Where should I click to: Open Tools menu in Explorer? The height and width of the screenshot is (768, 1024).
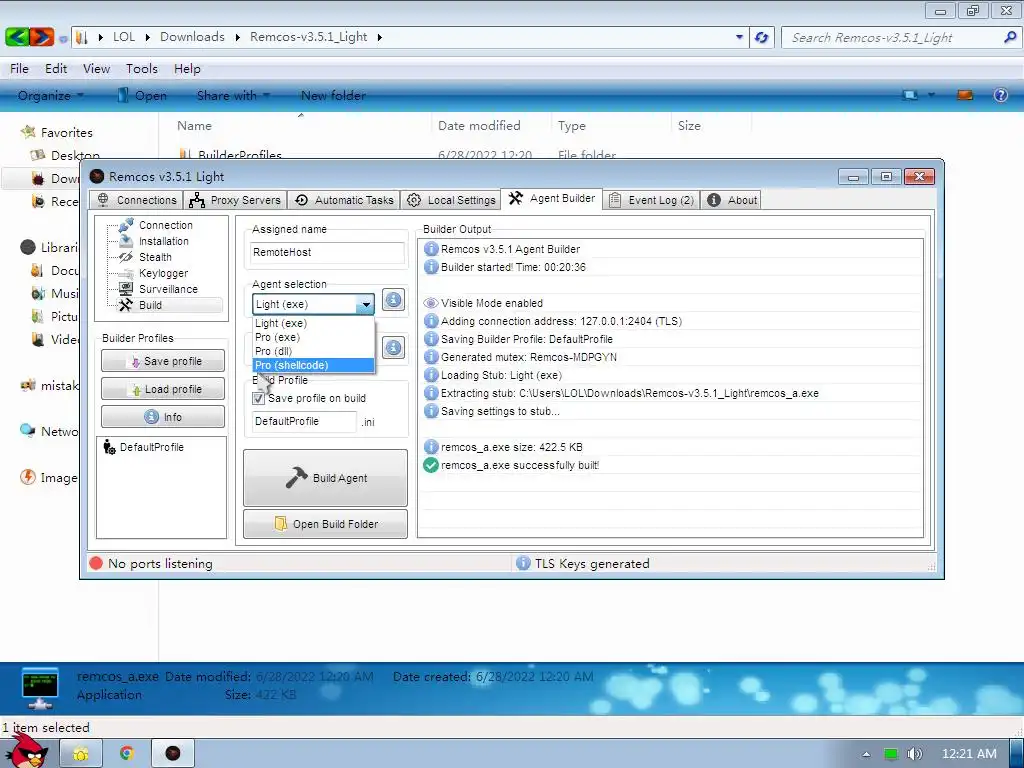pyautogui.click(x=142, y=69)
